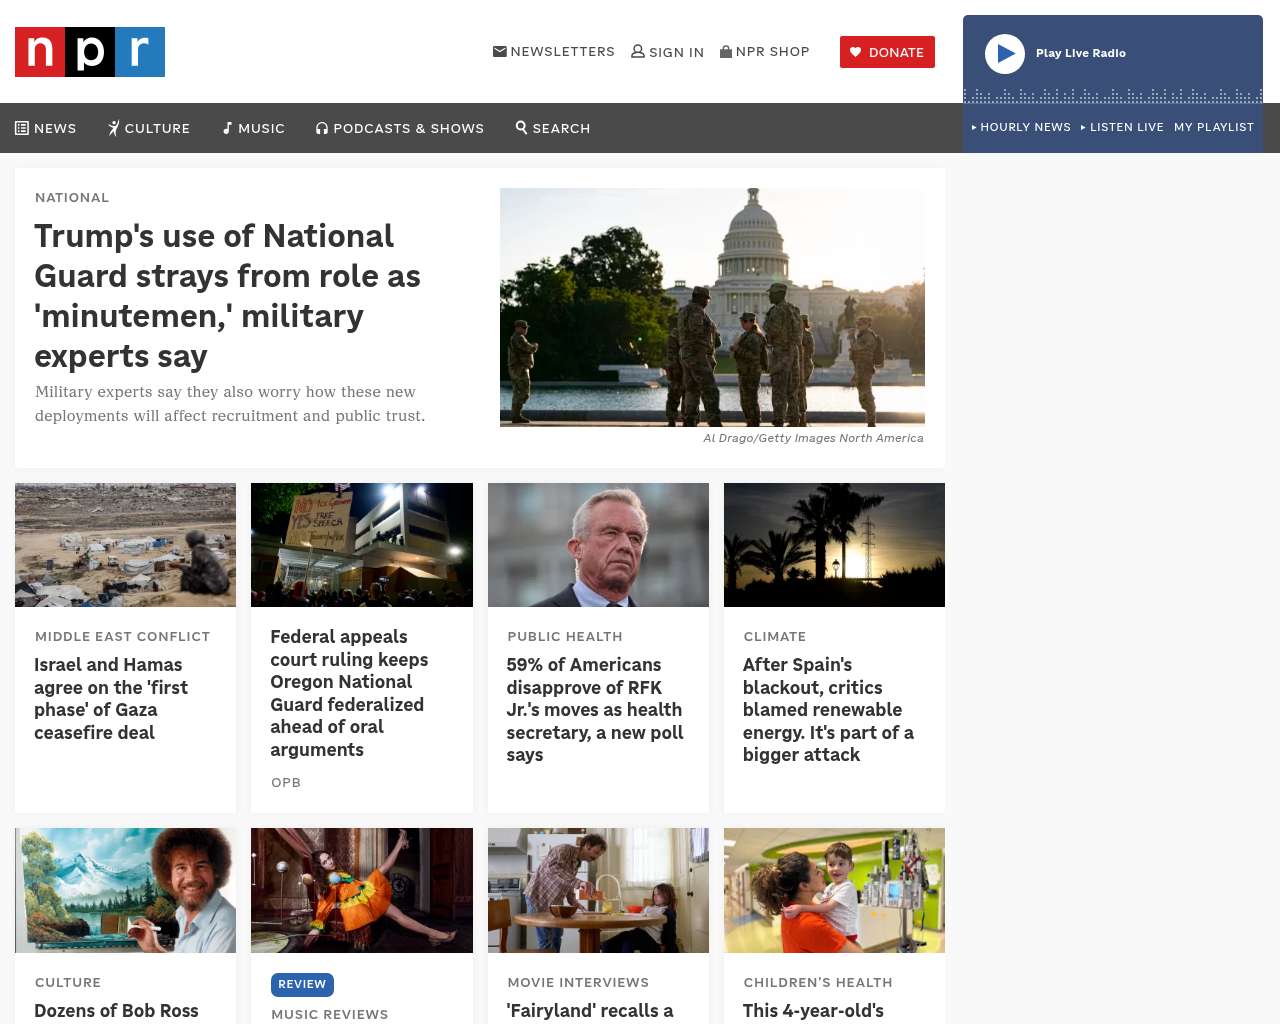The image size is (1280, 1024).
Task: Click the OPB source label
Action: (x=286, y=782)
